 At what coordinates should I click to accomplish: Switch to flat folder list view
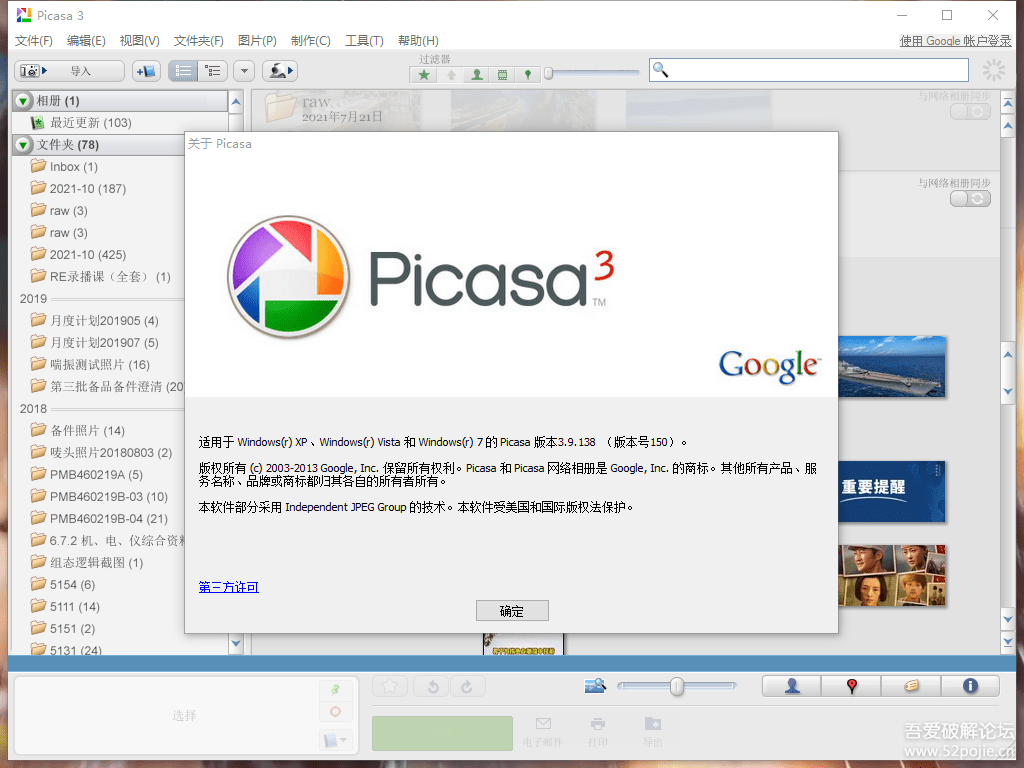pyautogui.click(x=183, y=71)
